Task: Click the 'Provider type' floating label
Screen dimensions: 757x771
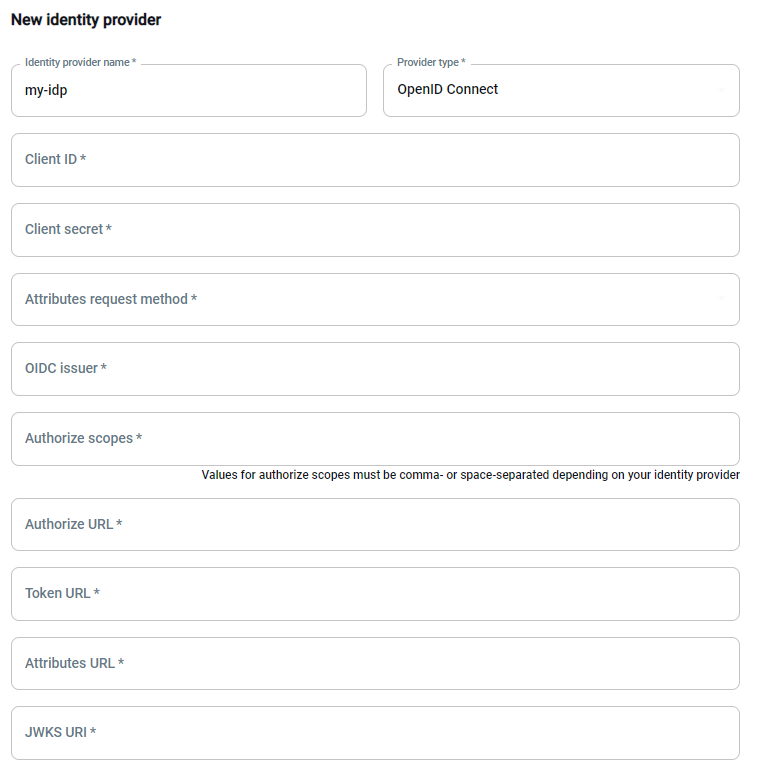Action: [x=431, y=62]
